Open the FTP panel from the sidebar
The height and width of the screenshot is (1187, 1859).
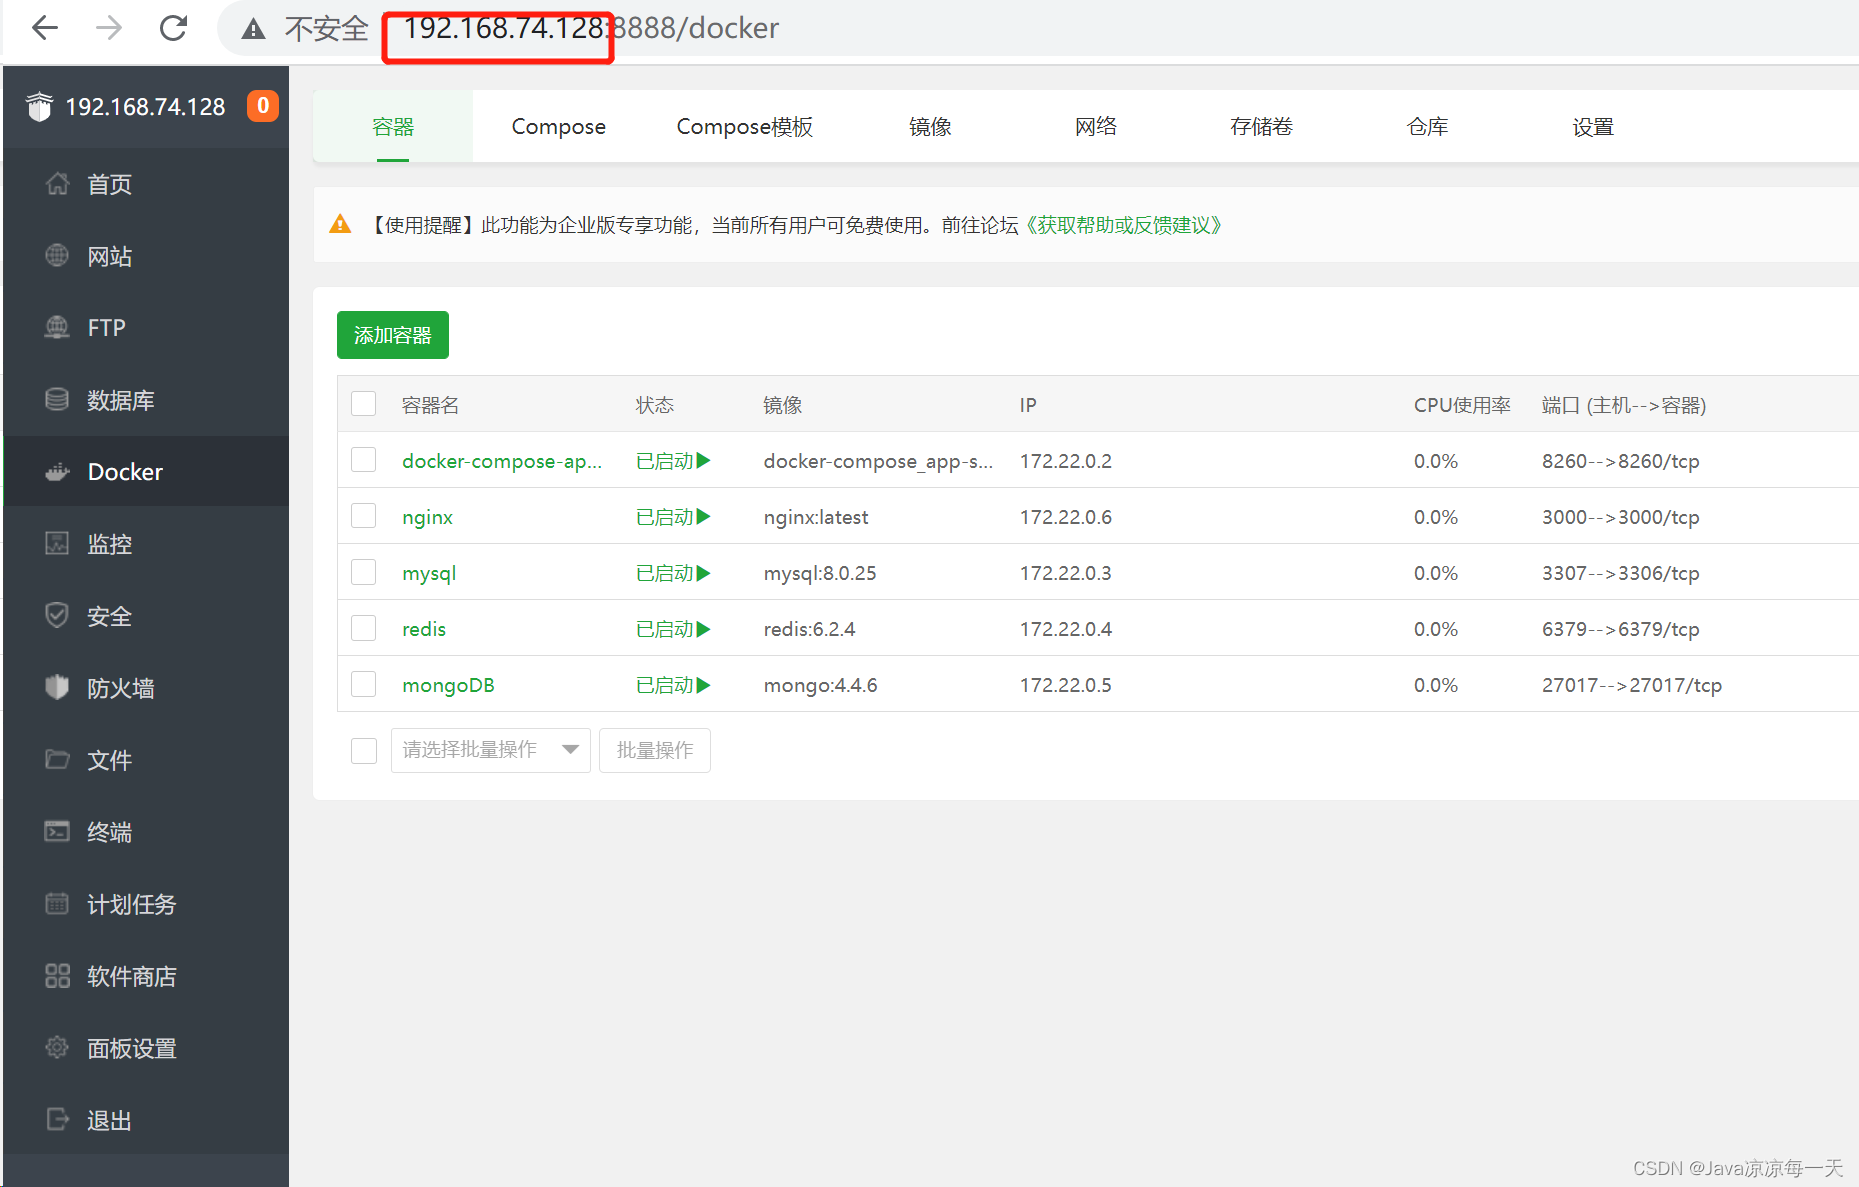tap(105, 327)
